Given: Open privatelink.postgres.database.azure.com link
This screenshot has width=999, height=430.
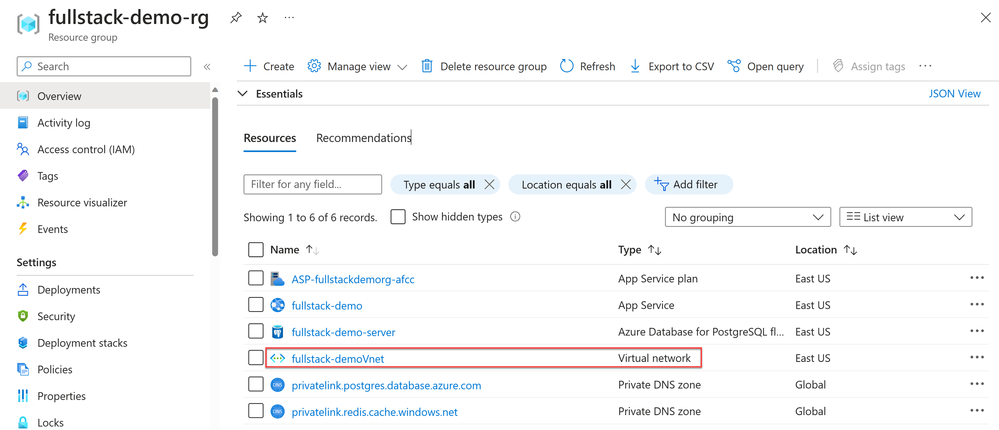Looking at the screenshot, I should point(386,385).
